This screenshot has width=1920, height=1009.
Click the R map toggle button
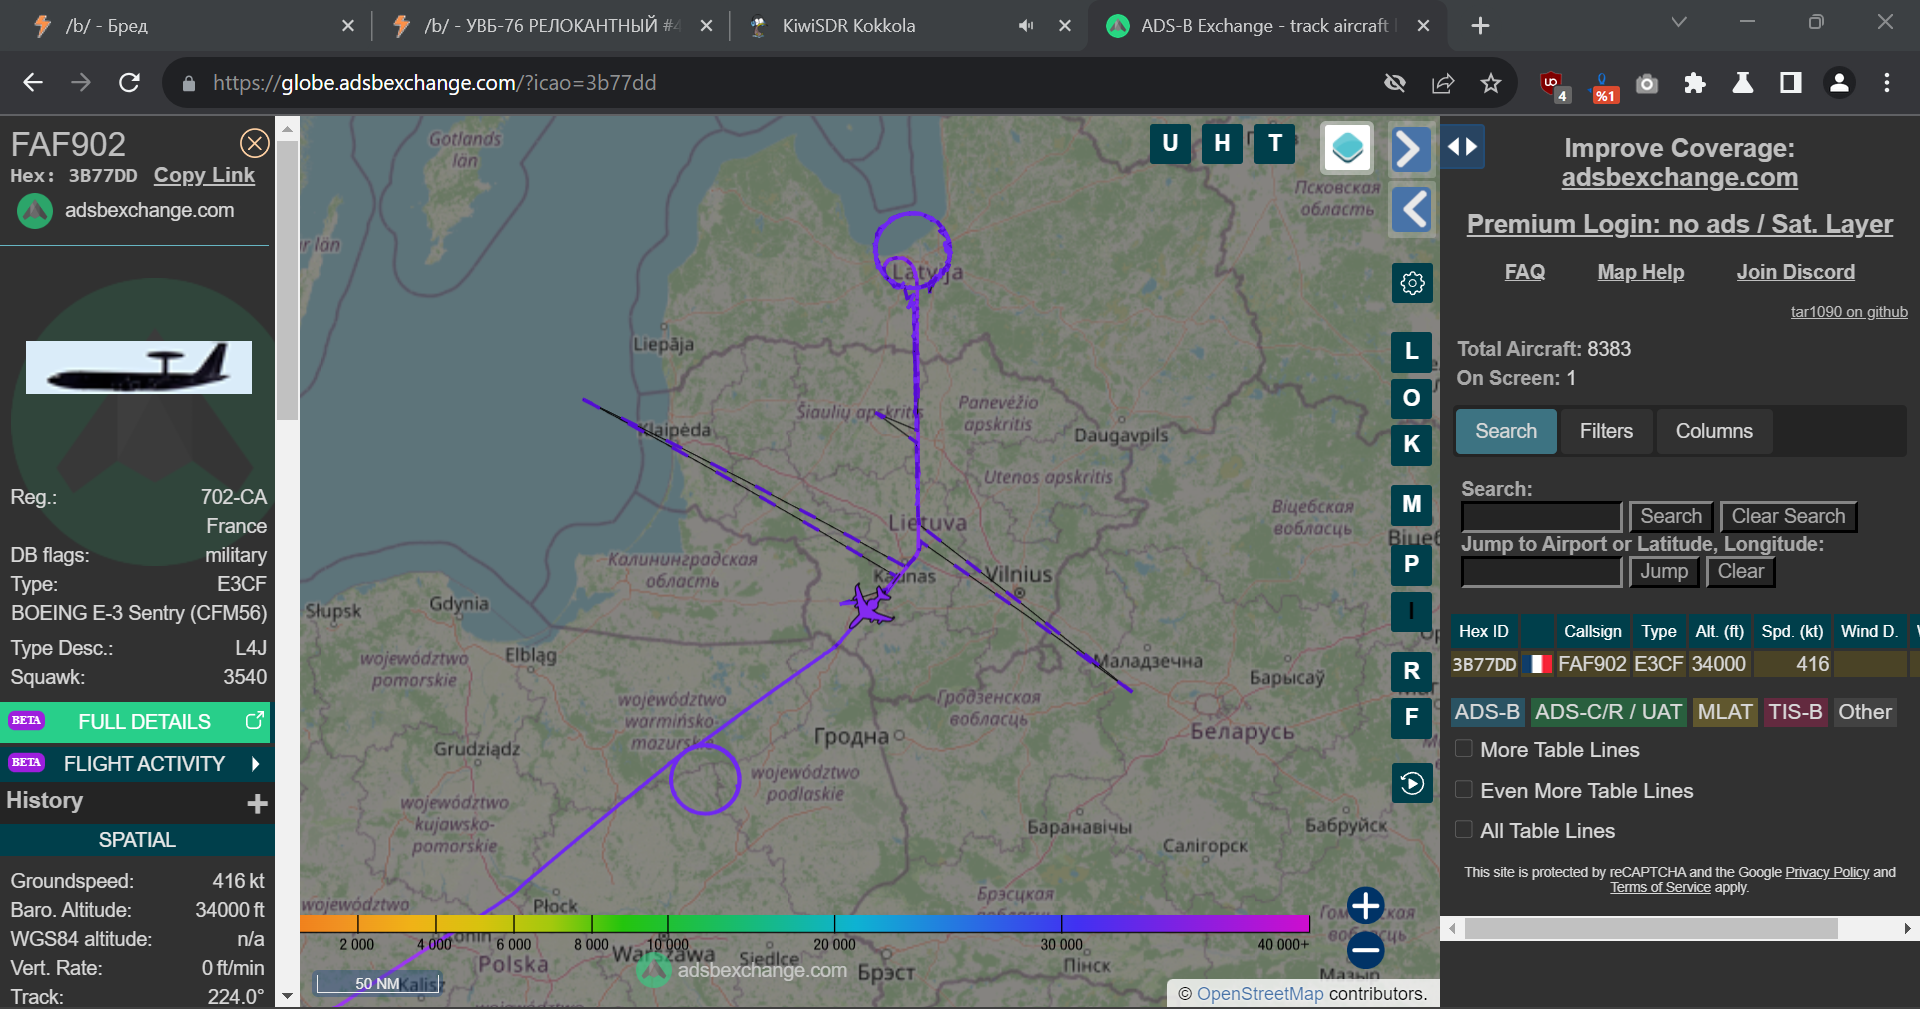(1412, 671)
